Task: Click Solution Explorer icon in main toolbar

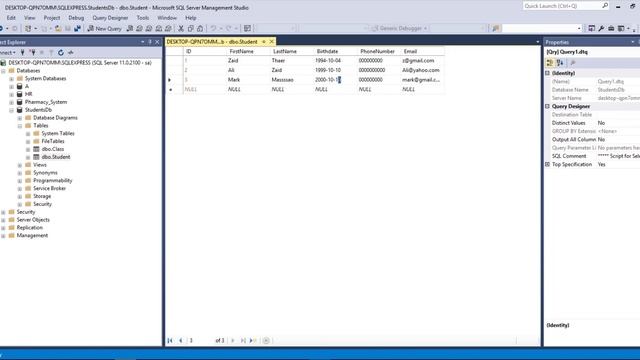Action: [x=591, y=28]
